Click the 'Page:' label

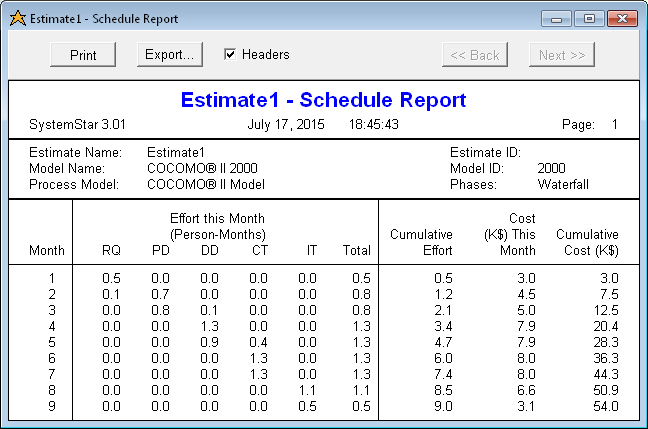pos(579,124)
